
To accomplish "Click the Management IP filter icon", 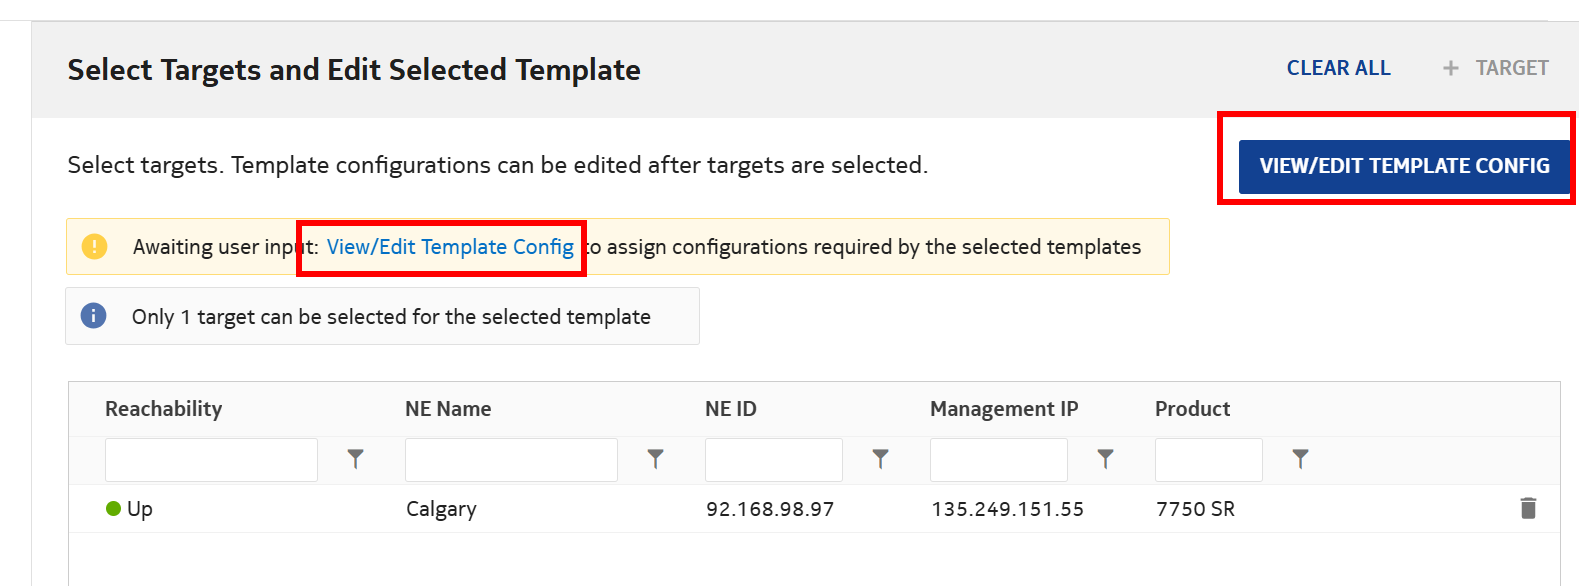I will (x=1105, y=459).
